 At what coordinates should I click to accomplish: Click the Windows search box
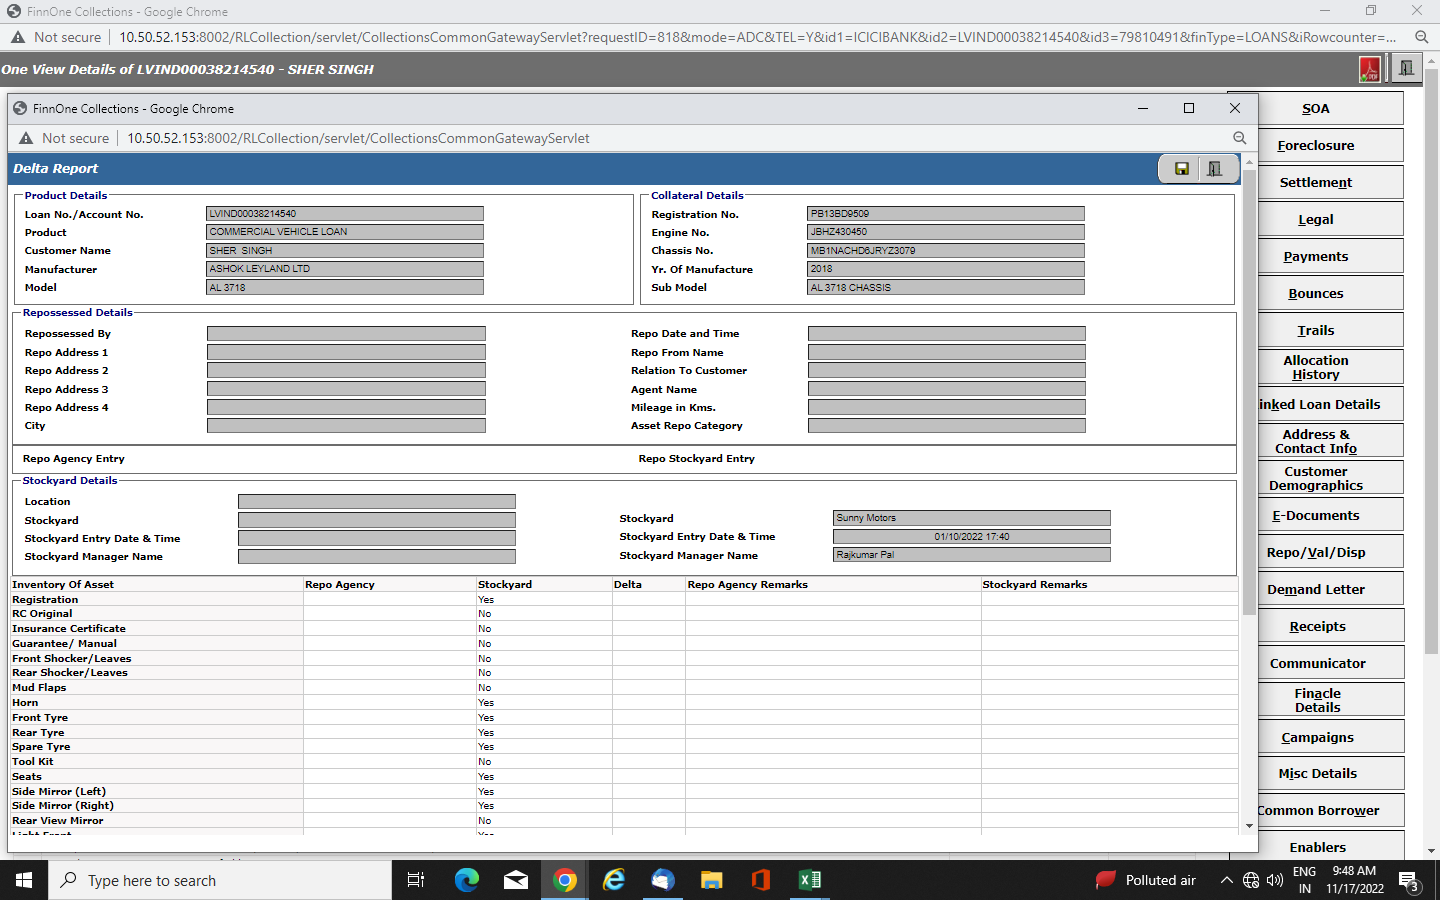[220, 880]
